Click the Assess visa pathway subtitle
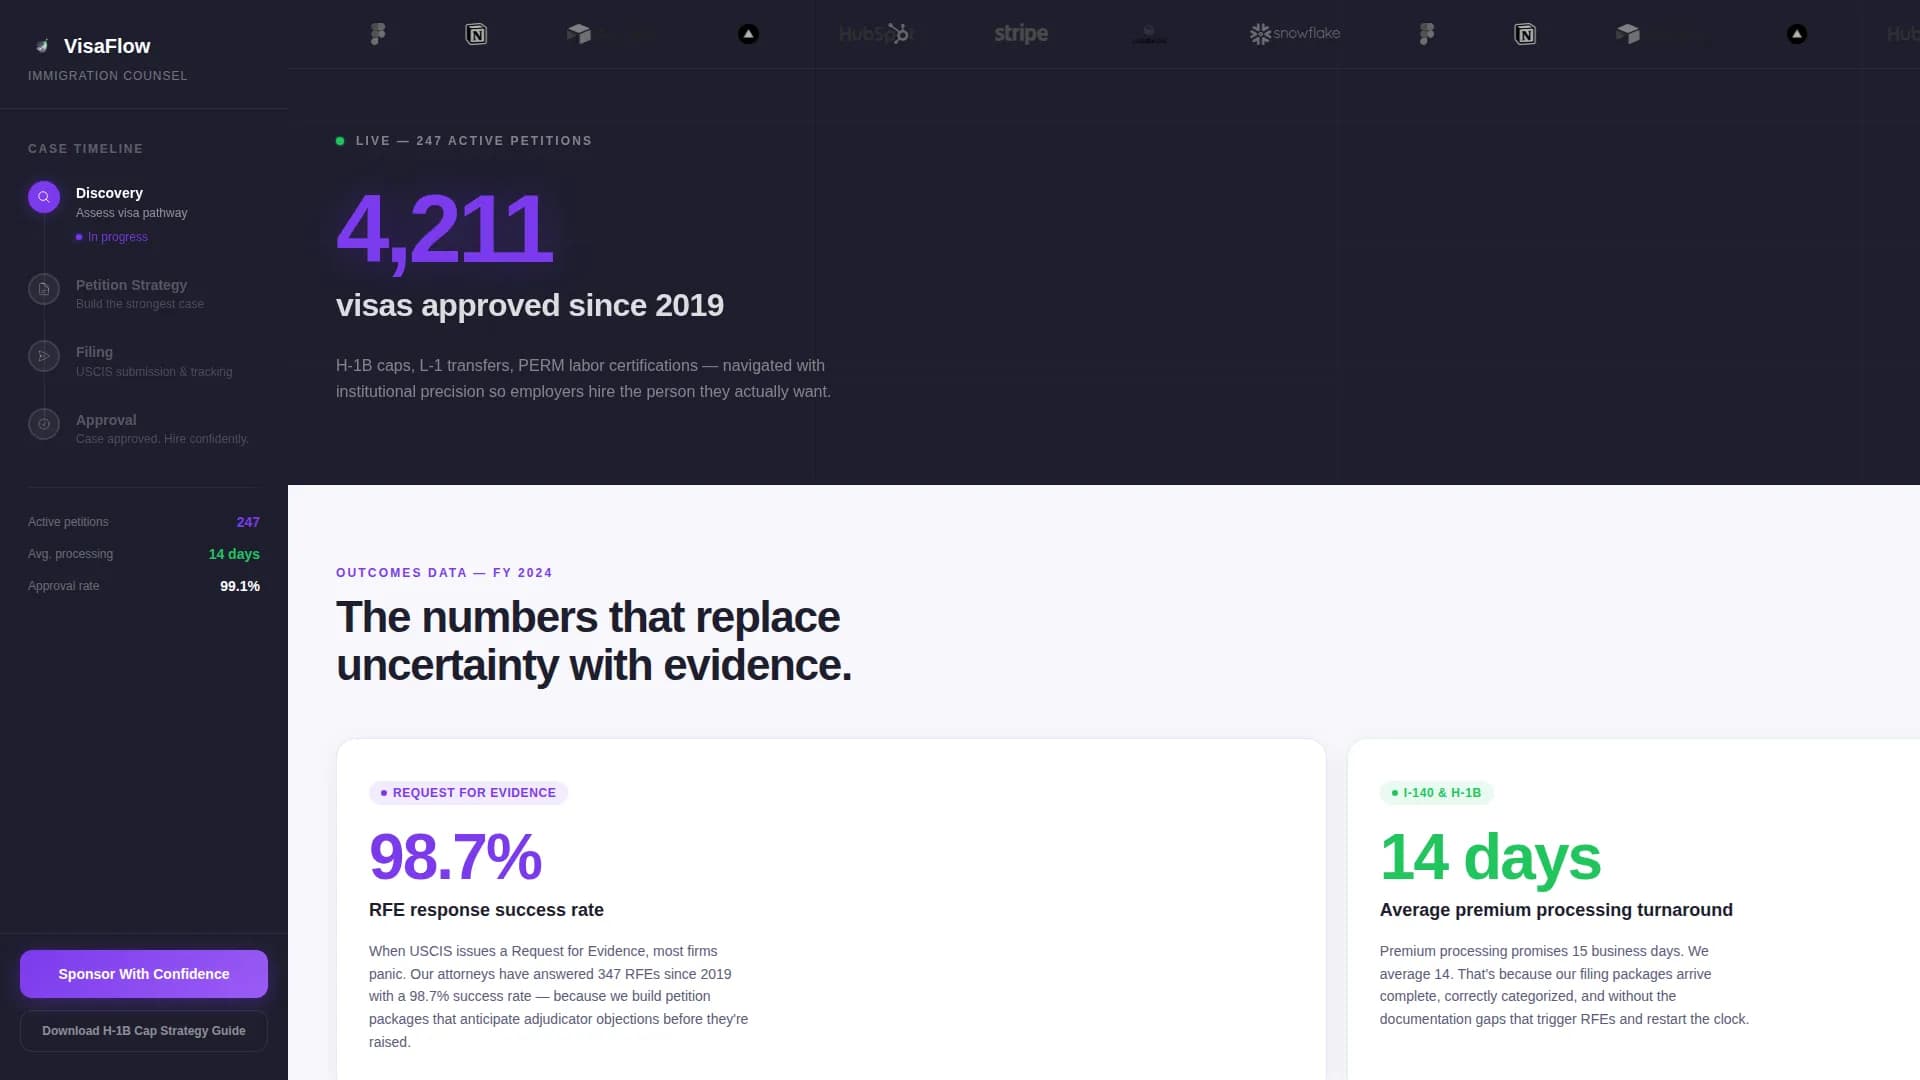1920x1080 pixels. 131,213
